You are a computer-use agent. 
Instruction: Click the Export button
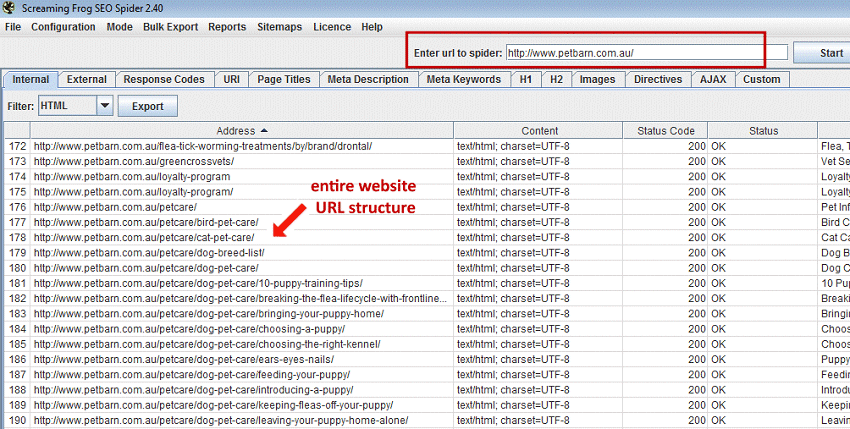point(147,106)
